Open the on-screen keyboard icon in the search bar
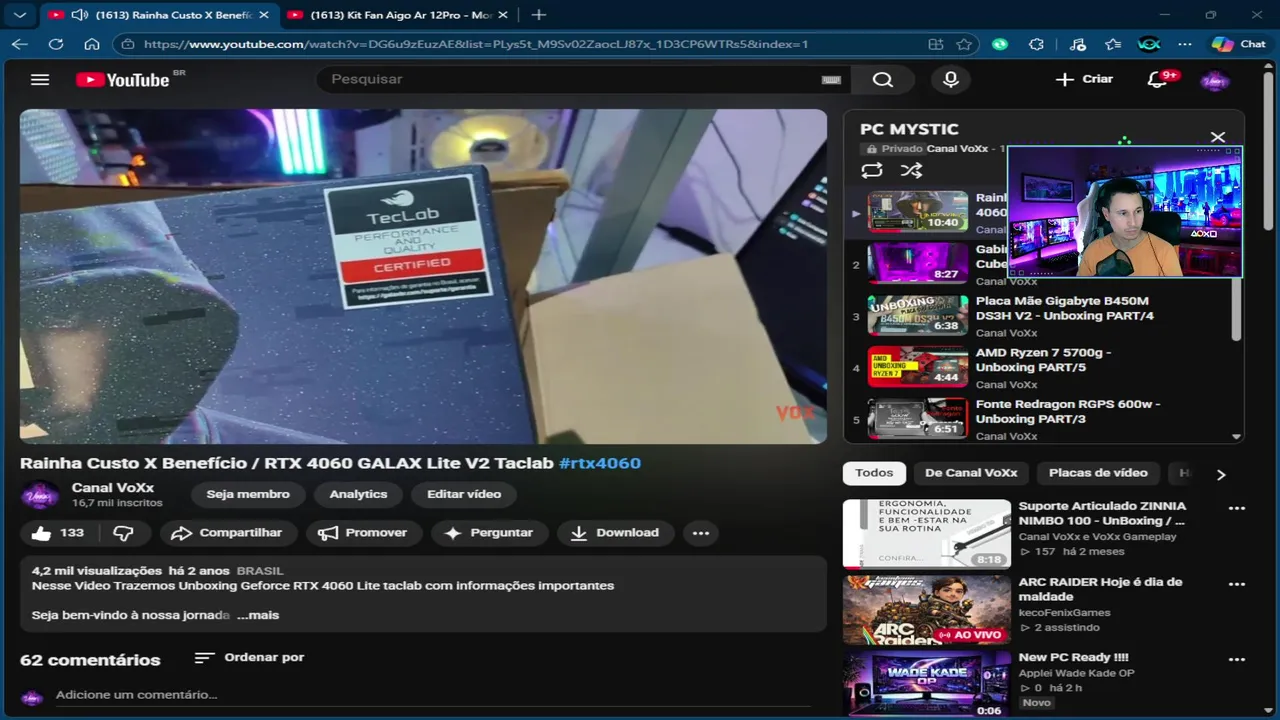 tap(831, 80)
